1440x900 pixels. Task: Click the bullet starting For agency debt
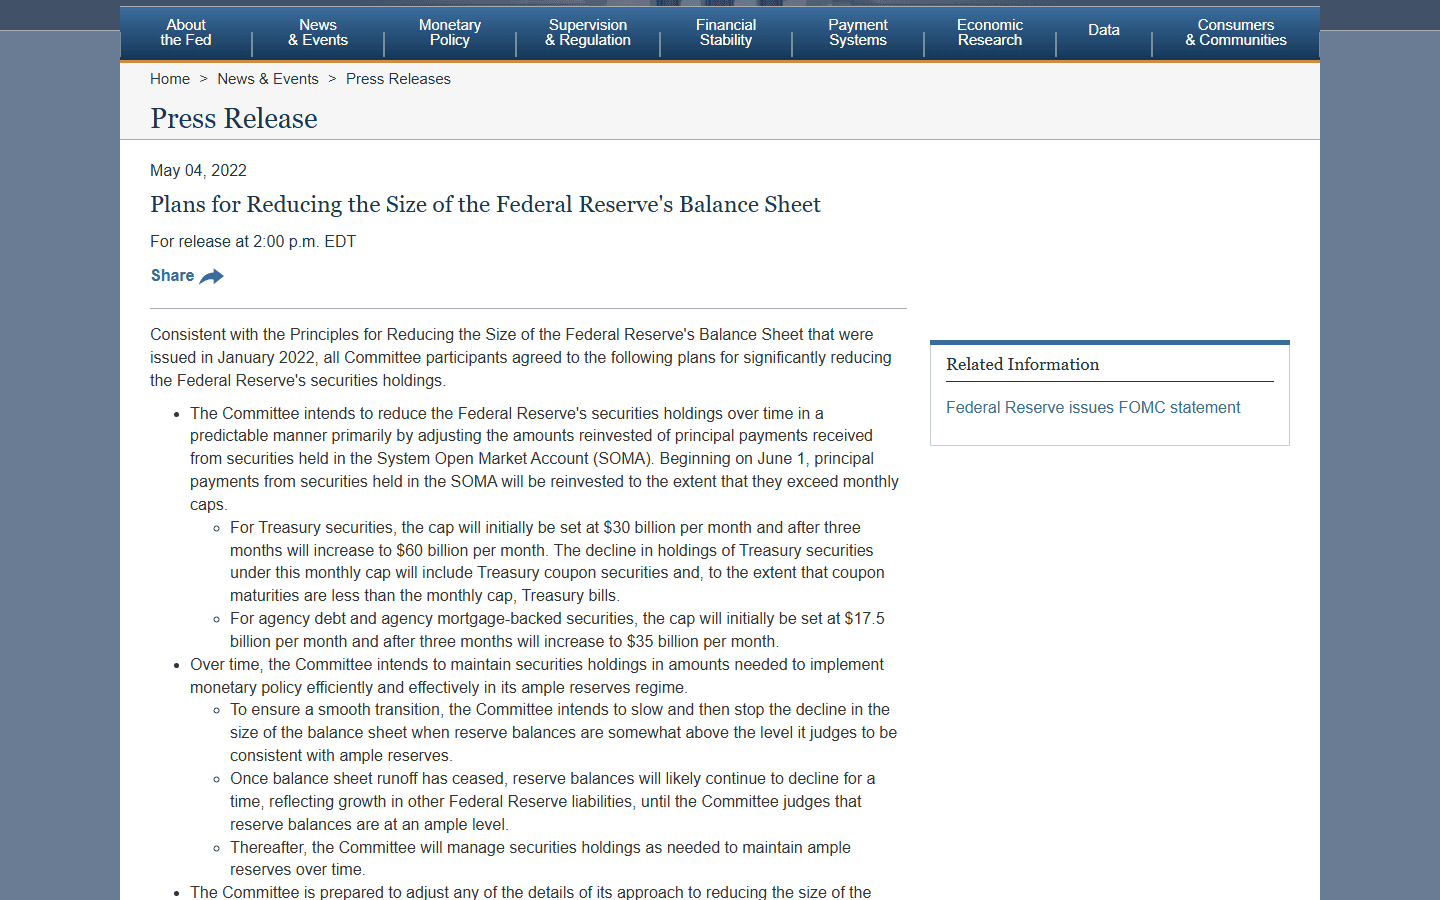click(557, 630)
